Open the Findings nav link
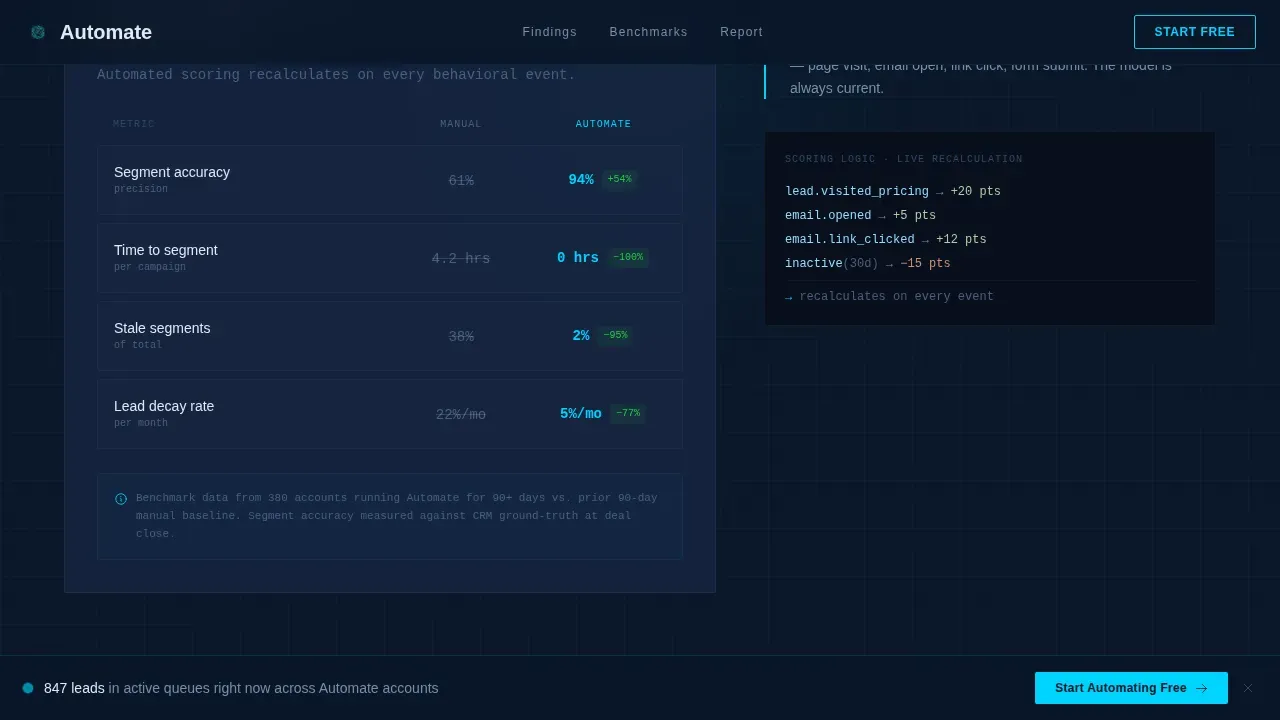Image resolution: width=1280 pixels, height=720 pixels. click(550, 32)
